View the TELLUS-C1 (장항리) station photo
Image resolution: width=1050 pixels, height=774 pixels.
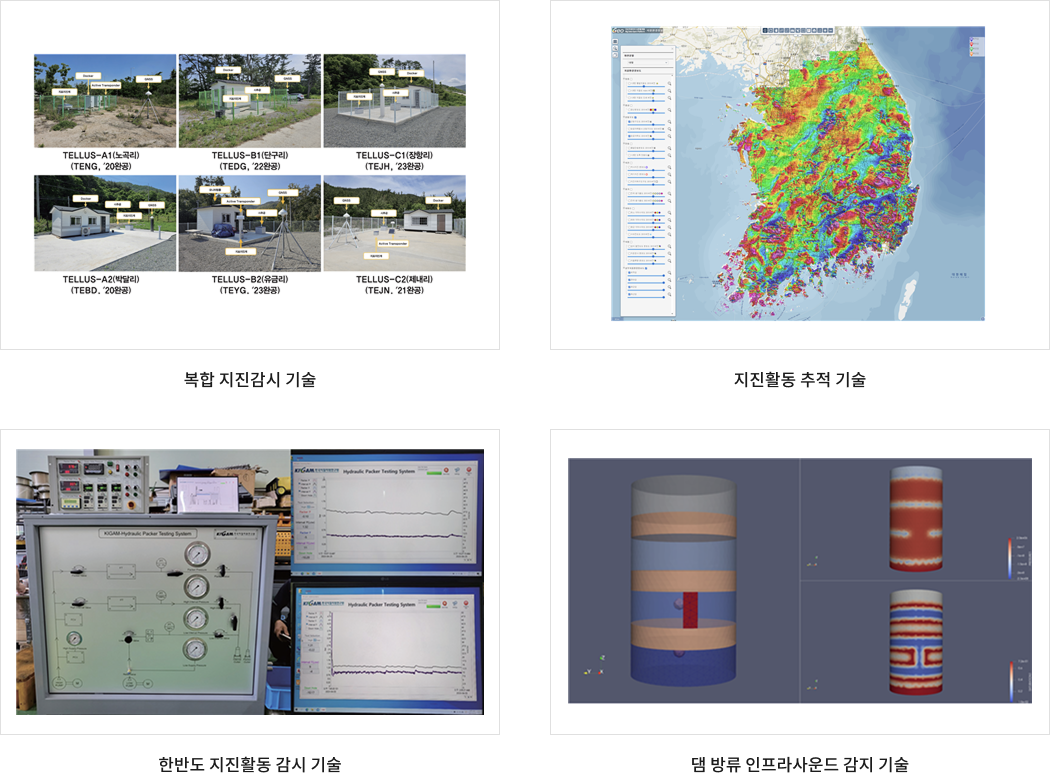tap(394, 101)
